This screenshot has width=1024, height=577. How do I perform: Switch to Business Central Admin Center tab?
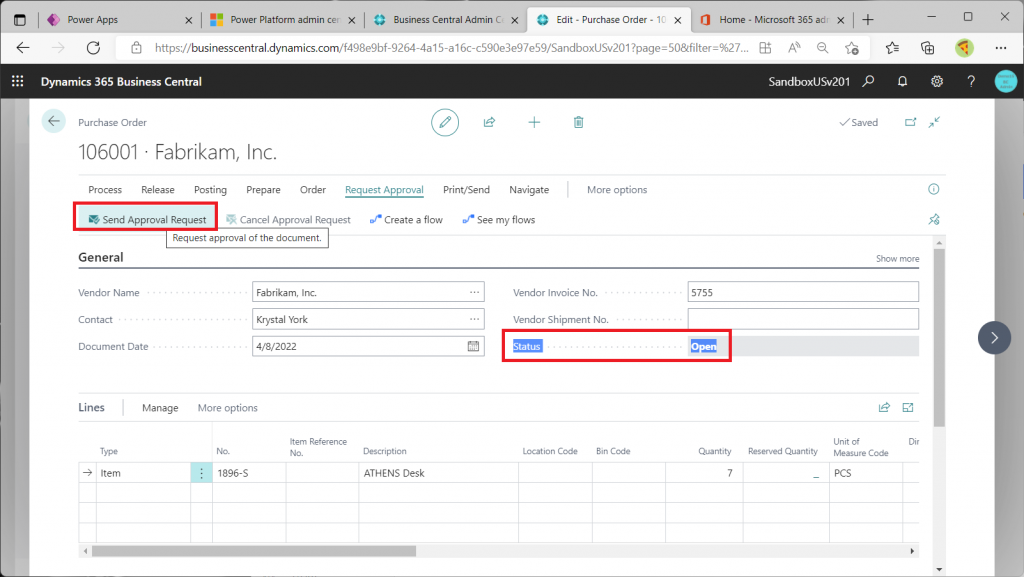446,20
